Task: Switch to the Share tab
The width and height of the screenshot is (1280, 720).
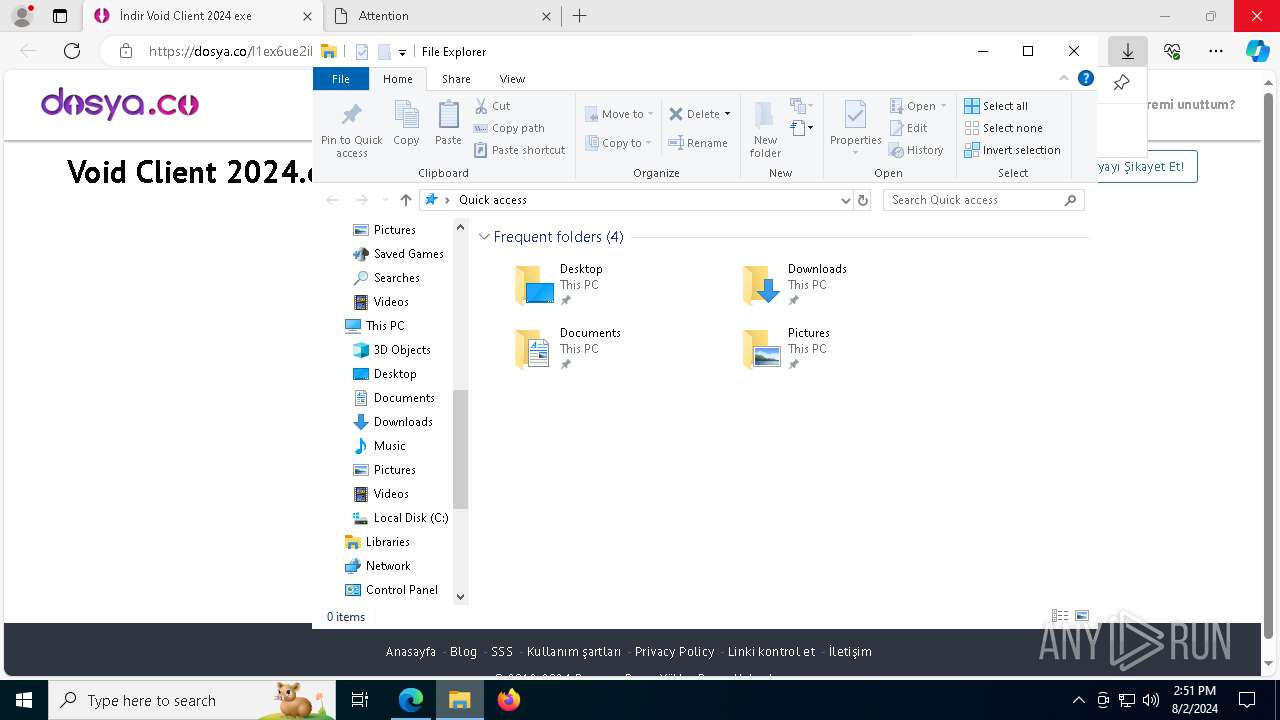Action: click(456, 79)
